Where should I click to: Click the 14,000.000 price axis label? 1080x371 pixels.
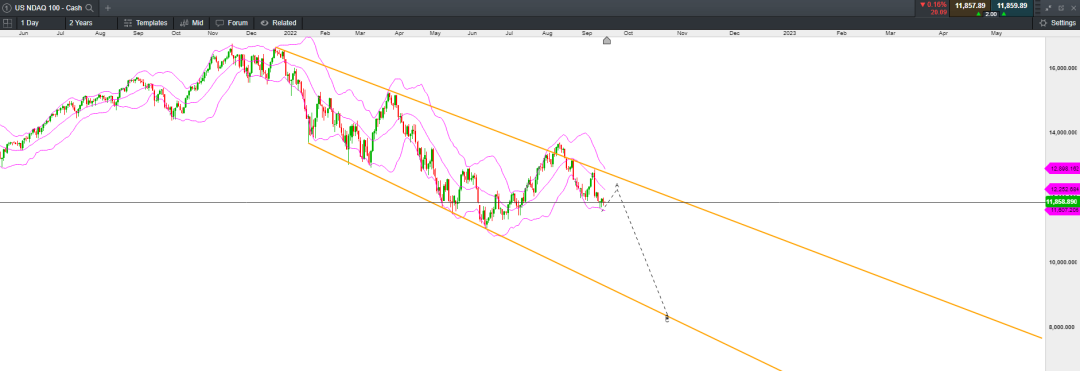1063,132
